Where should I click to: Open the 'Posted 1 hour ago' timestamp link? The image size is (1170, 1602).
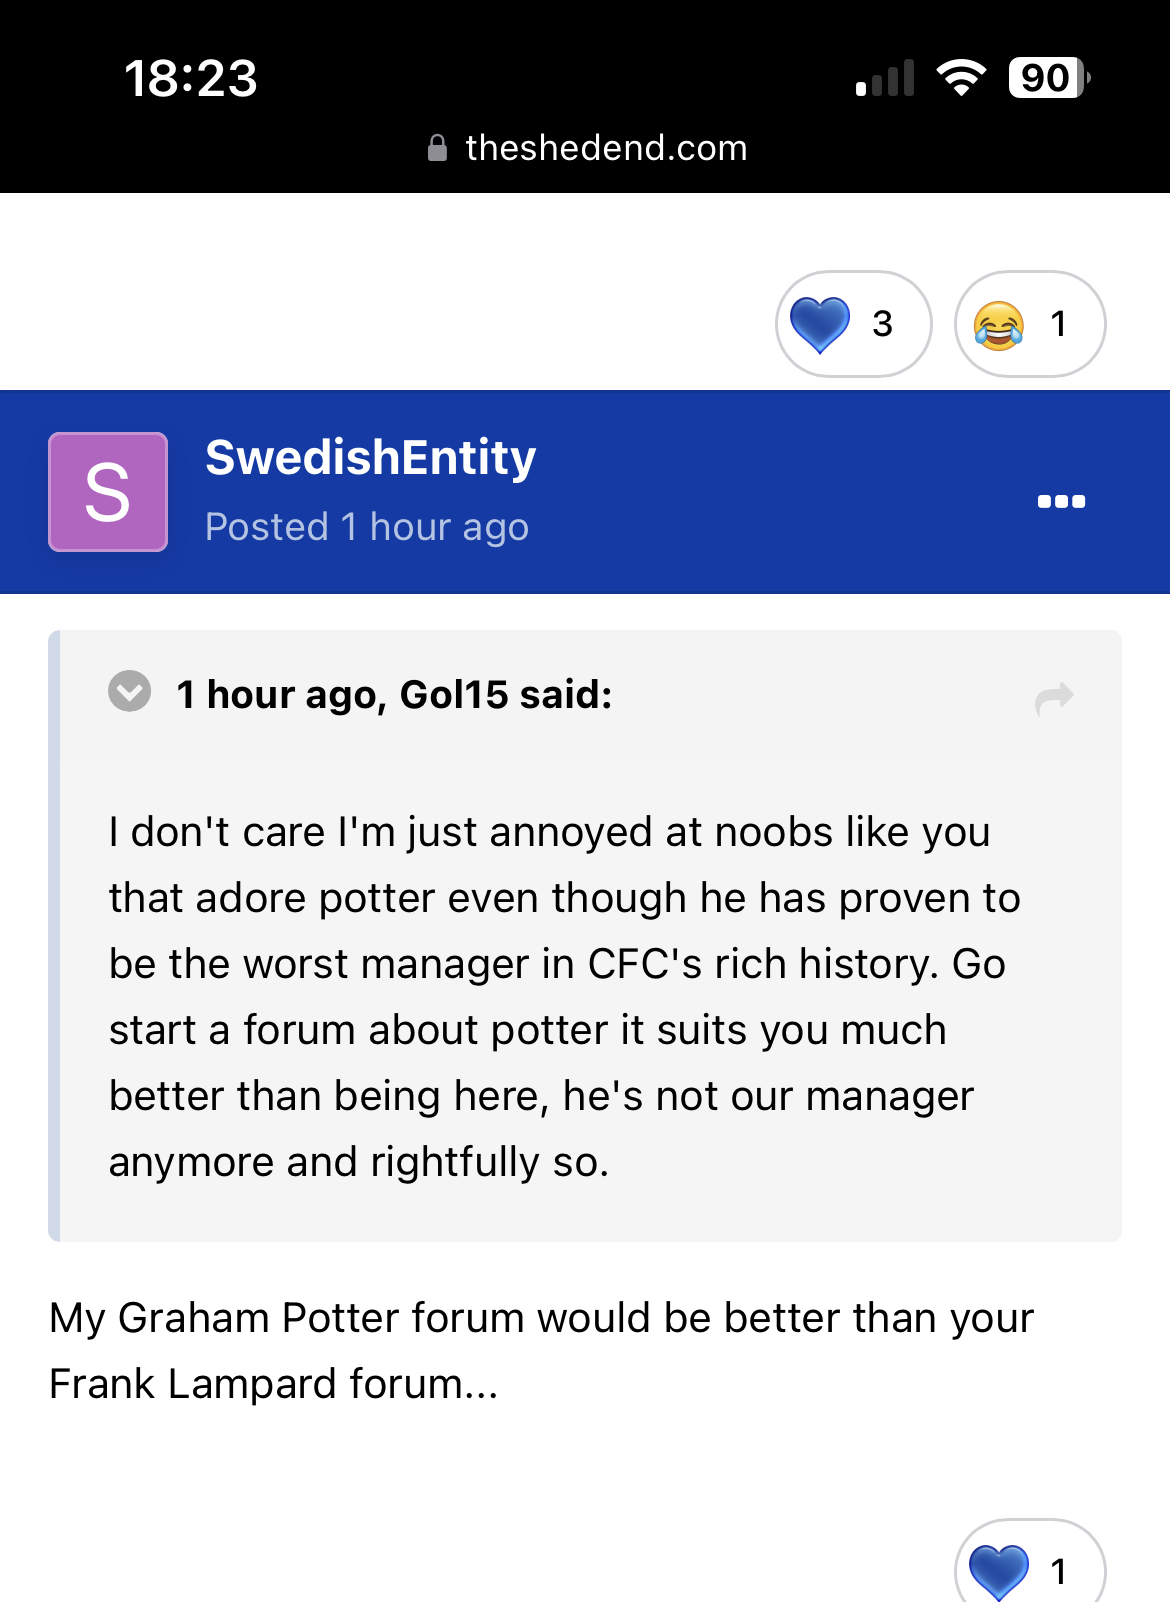click(367, 527)
